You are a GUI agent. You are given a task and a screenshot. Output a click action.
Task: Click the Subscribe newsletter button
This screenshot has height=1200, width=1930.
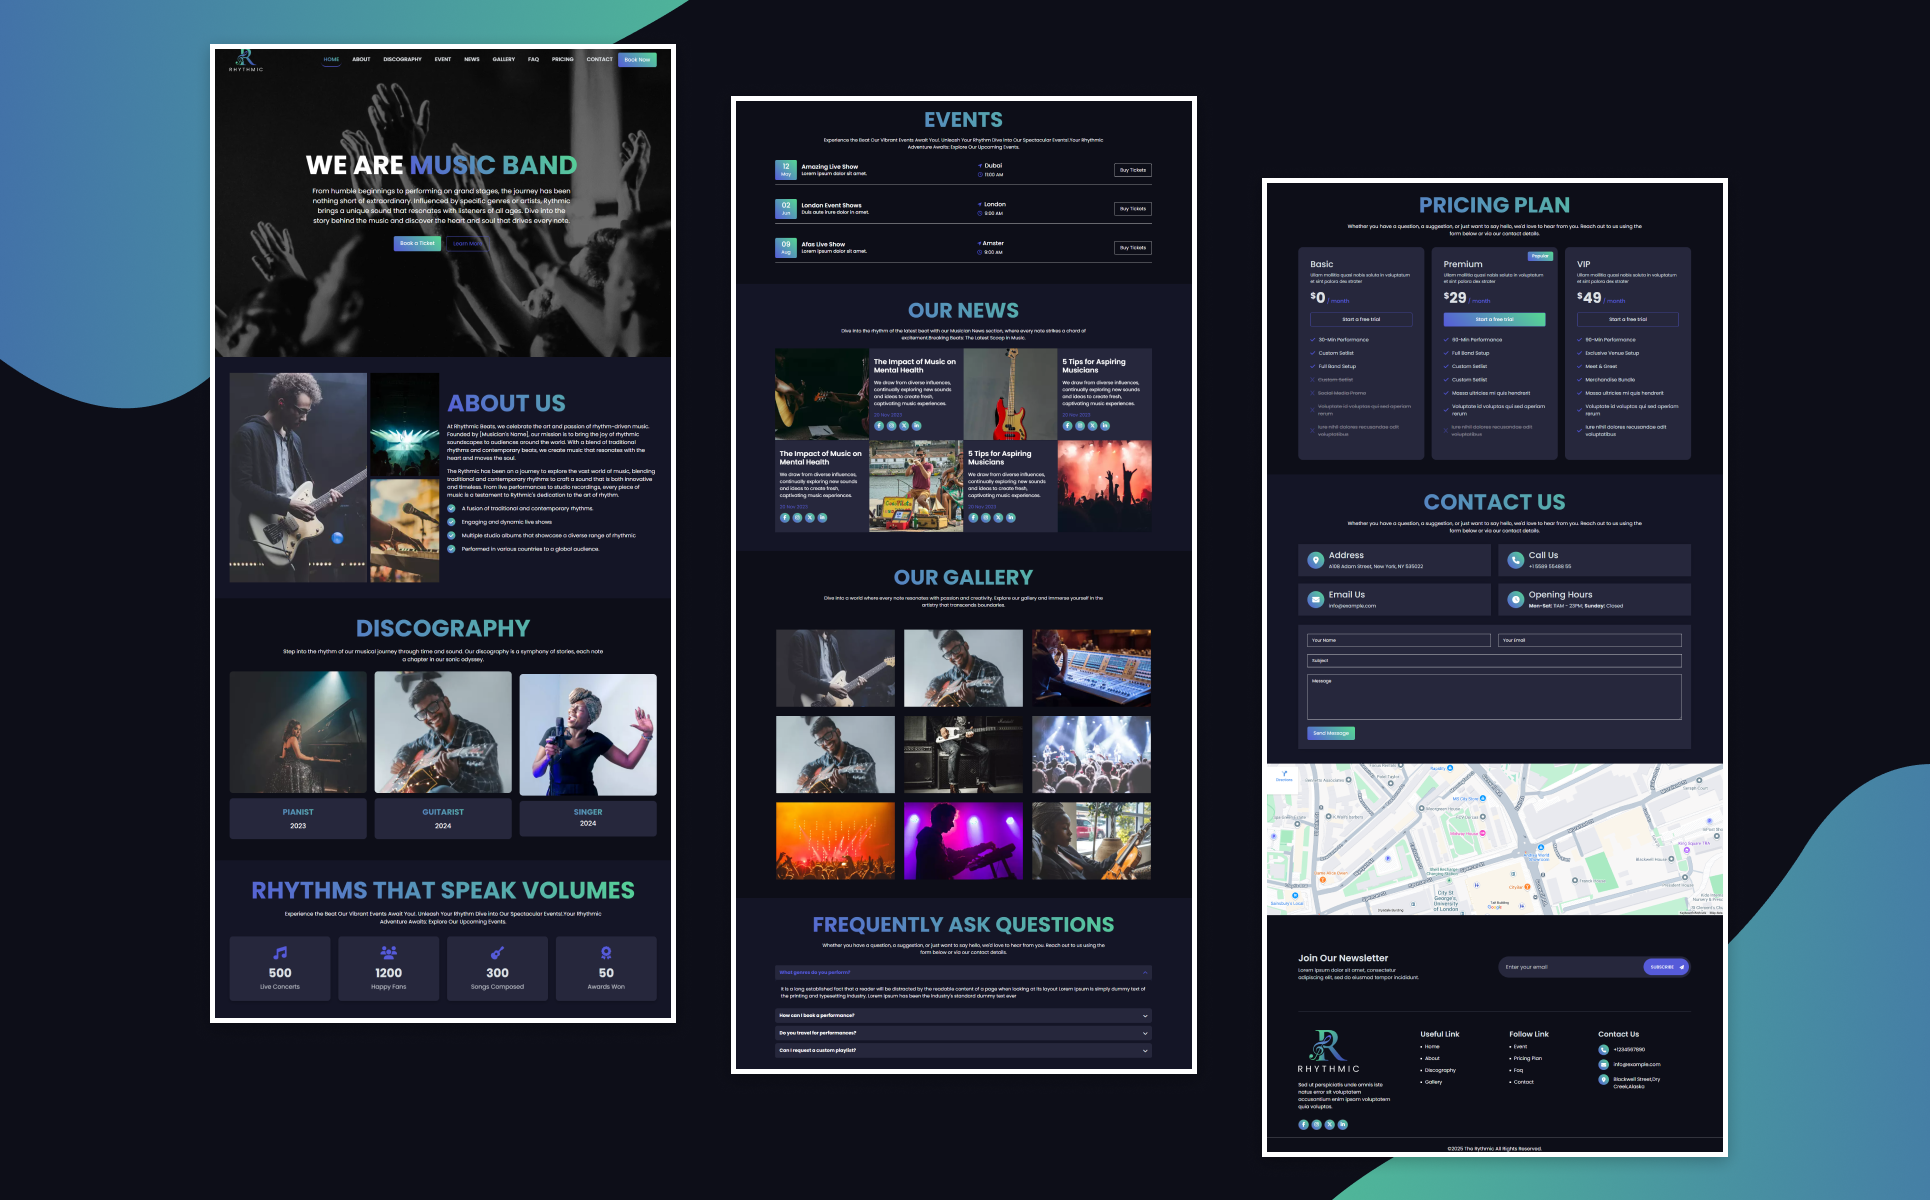pyautogui.click(x=1666, y=967)
